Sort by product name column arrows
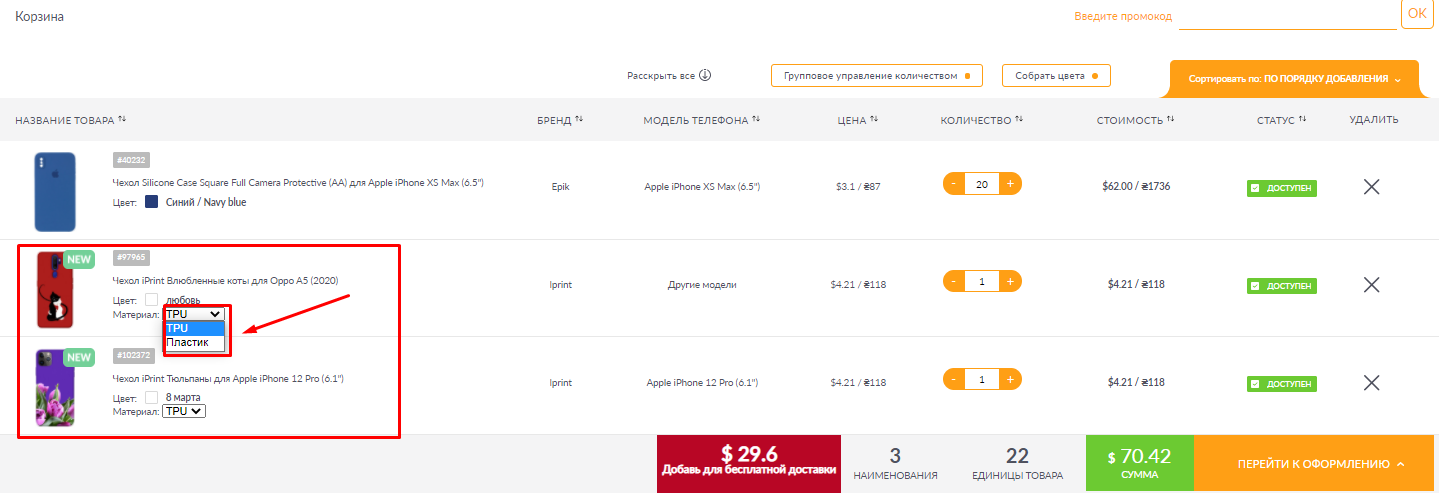This screenshot has height=493, width=1439. 122,120
